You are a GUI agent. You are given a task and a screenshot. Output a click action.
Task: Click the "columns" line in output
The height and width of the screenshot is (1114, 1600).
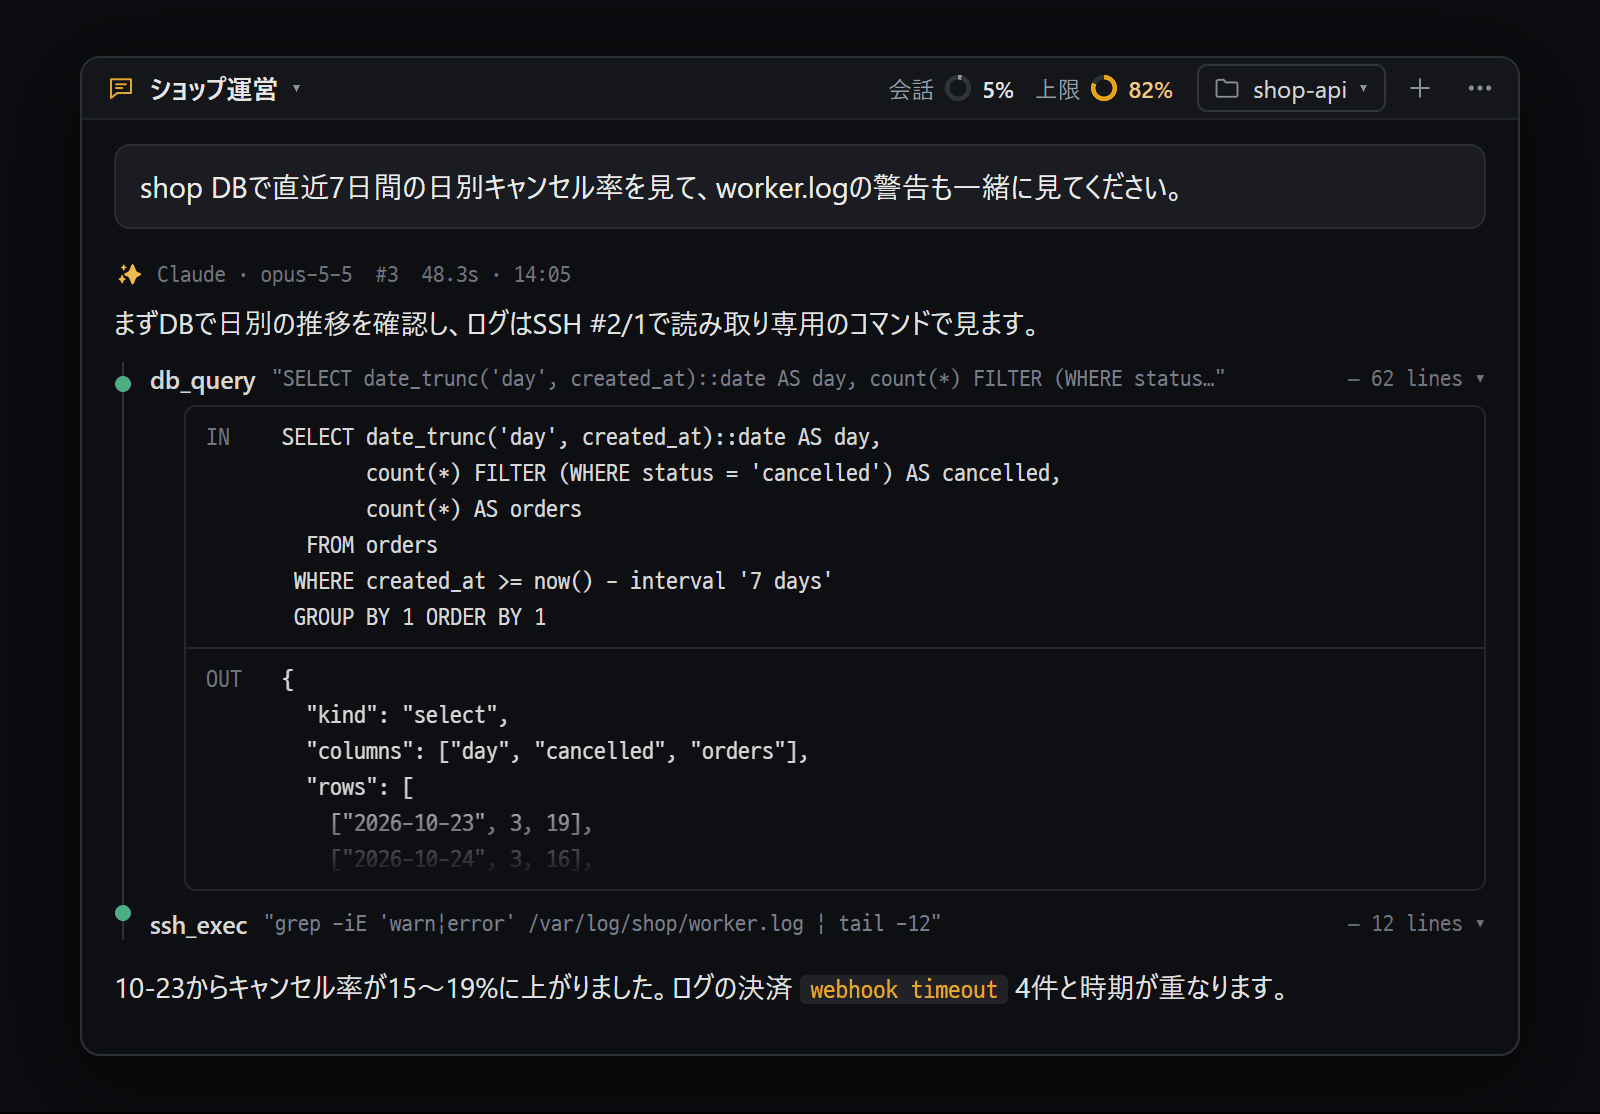[557, 751]
